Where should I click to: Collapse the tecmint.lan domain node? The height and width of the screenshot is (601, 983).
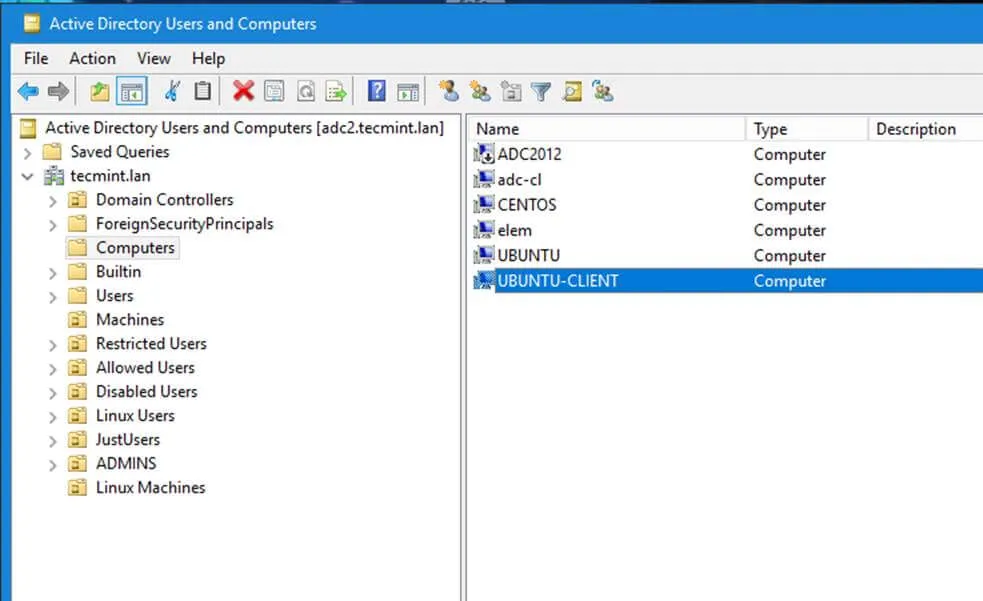pos(27,176)
